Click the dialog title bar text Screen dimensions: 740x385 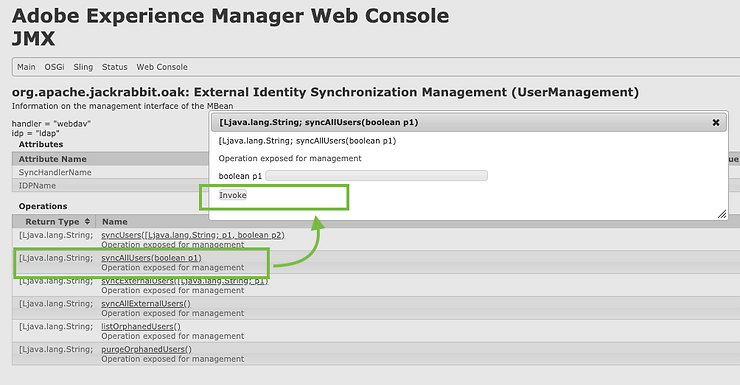click(319, 123)
